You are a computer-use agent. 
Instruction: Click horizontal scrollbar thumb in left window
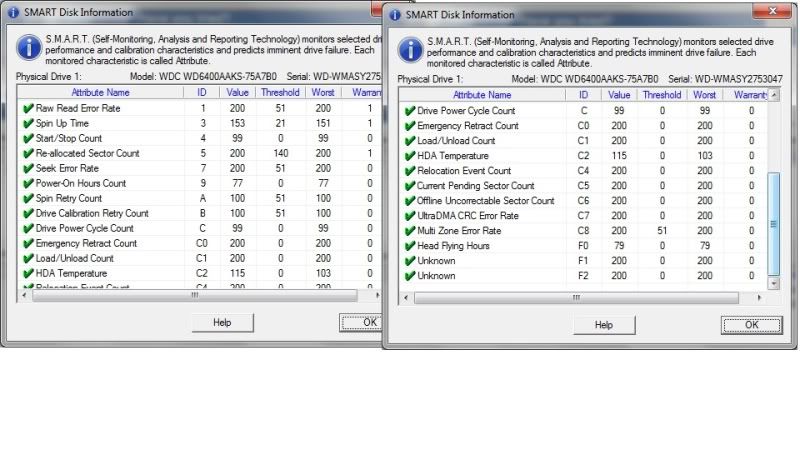[194, 295]
